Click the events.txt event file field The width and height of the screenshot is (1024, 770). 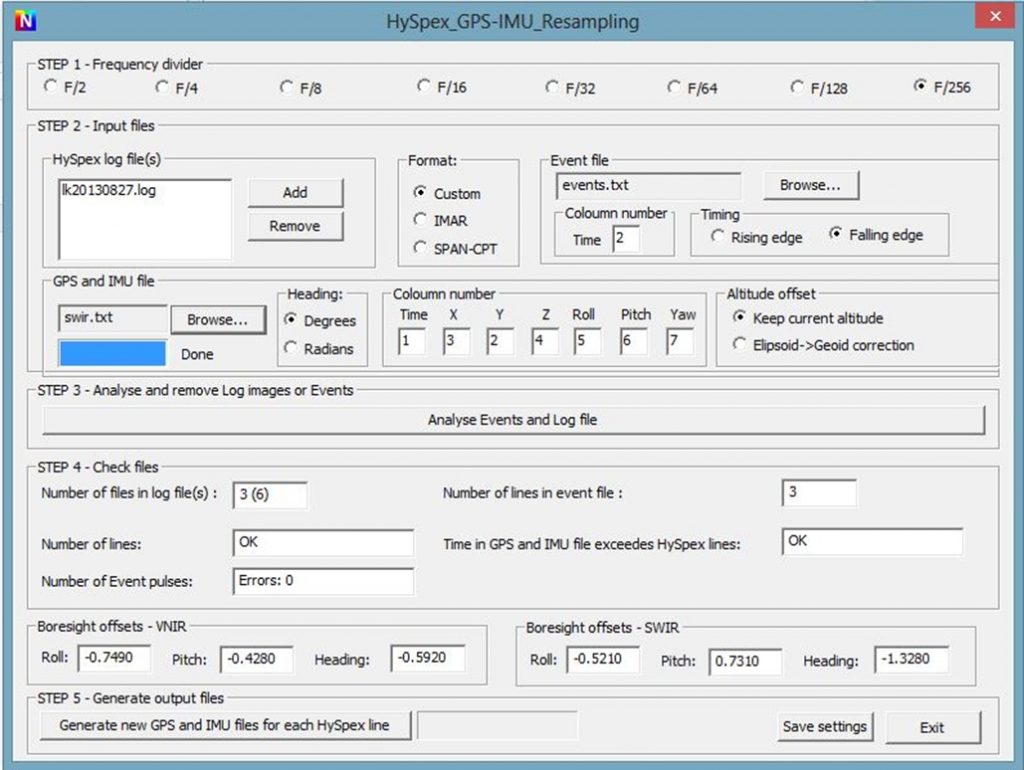tap(648, 185)
